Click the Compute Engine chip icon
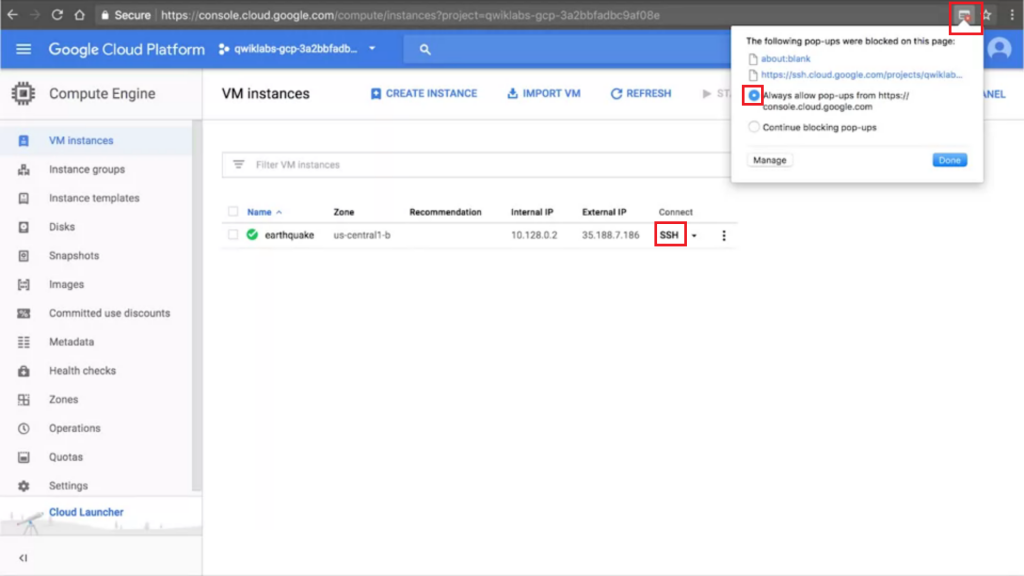Screen dimensions: 1024x576 (23, 93)
